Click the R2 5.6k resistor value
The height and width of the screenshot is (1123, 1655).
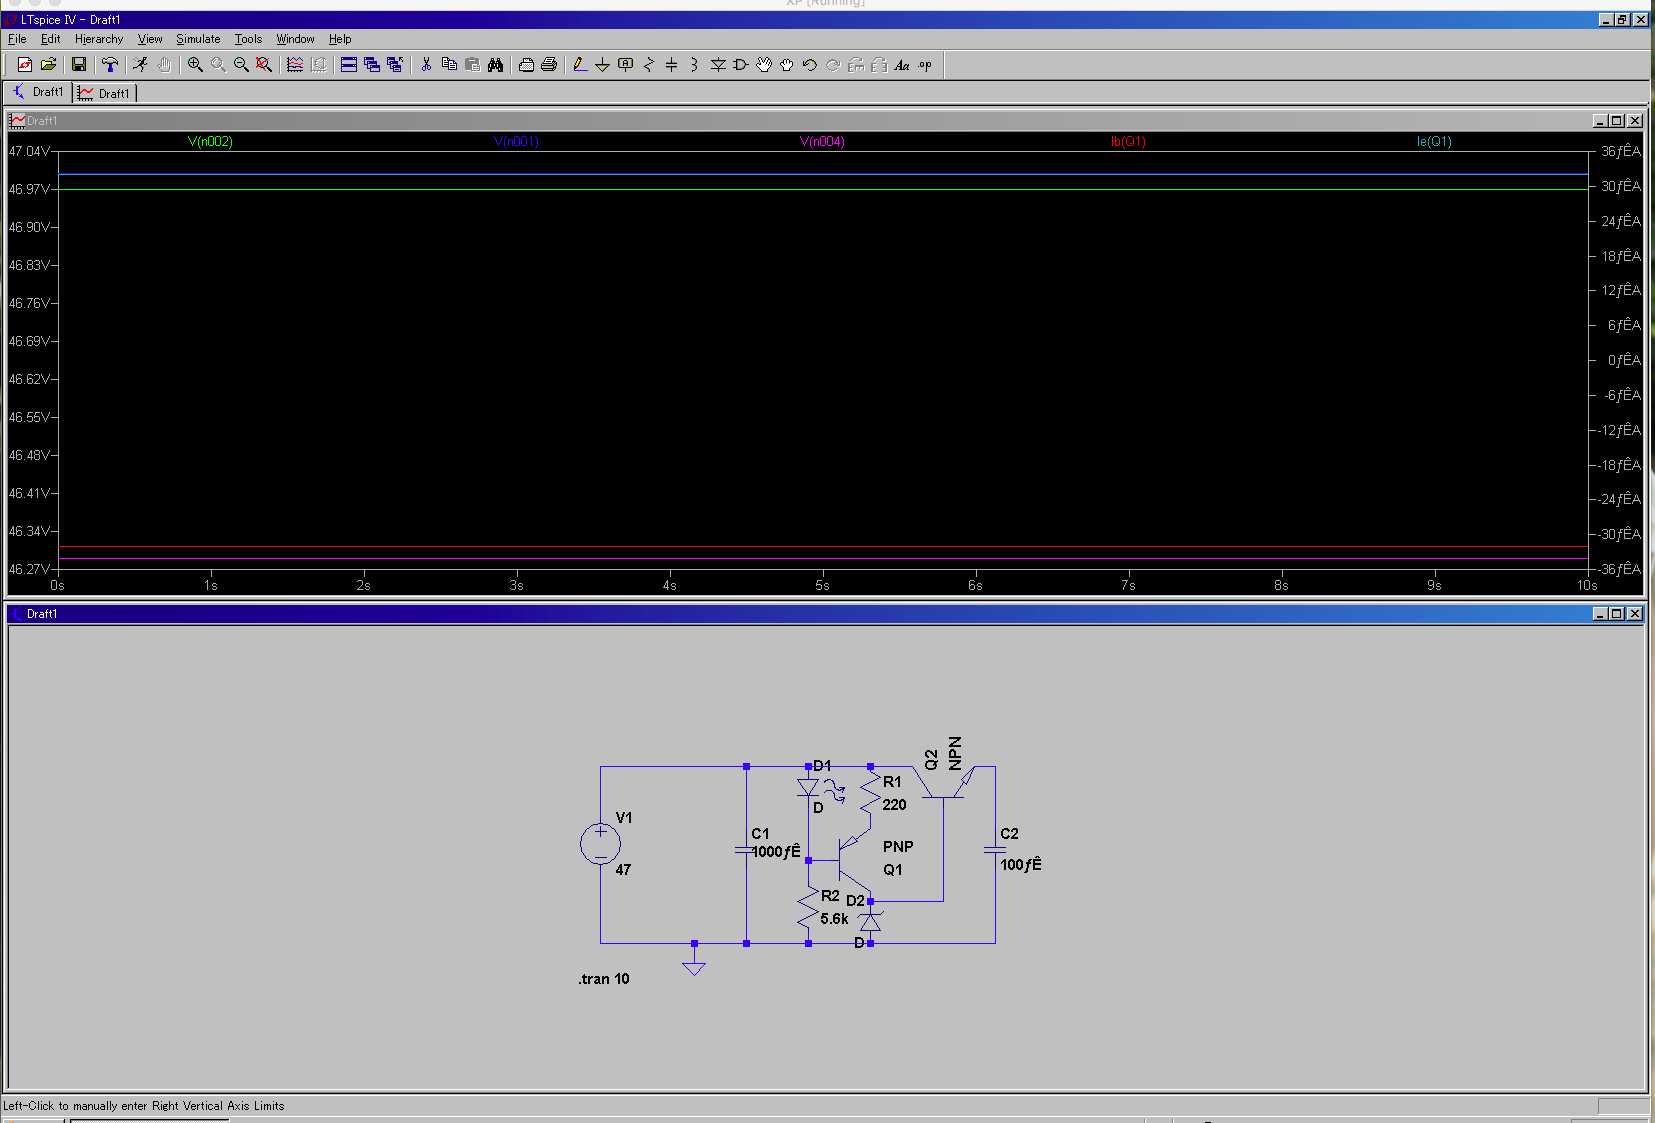[834, 919]
